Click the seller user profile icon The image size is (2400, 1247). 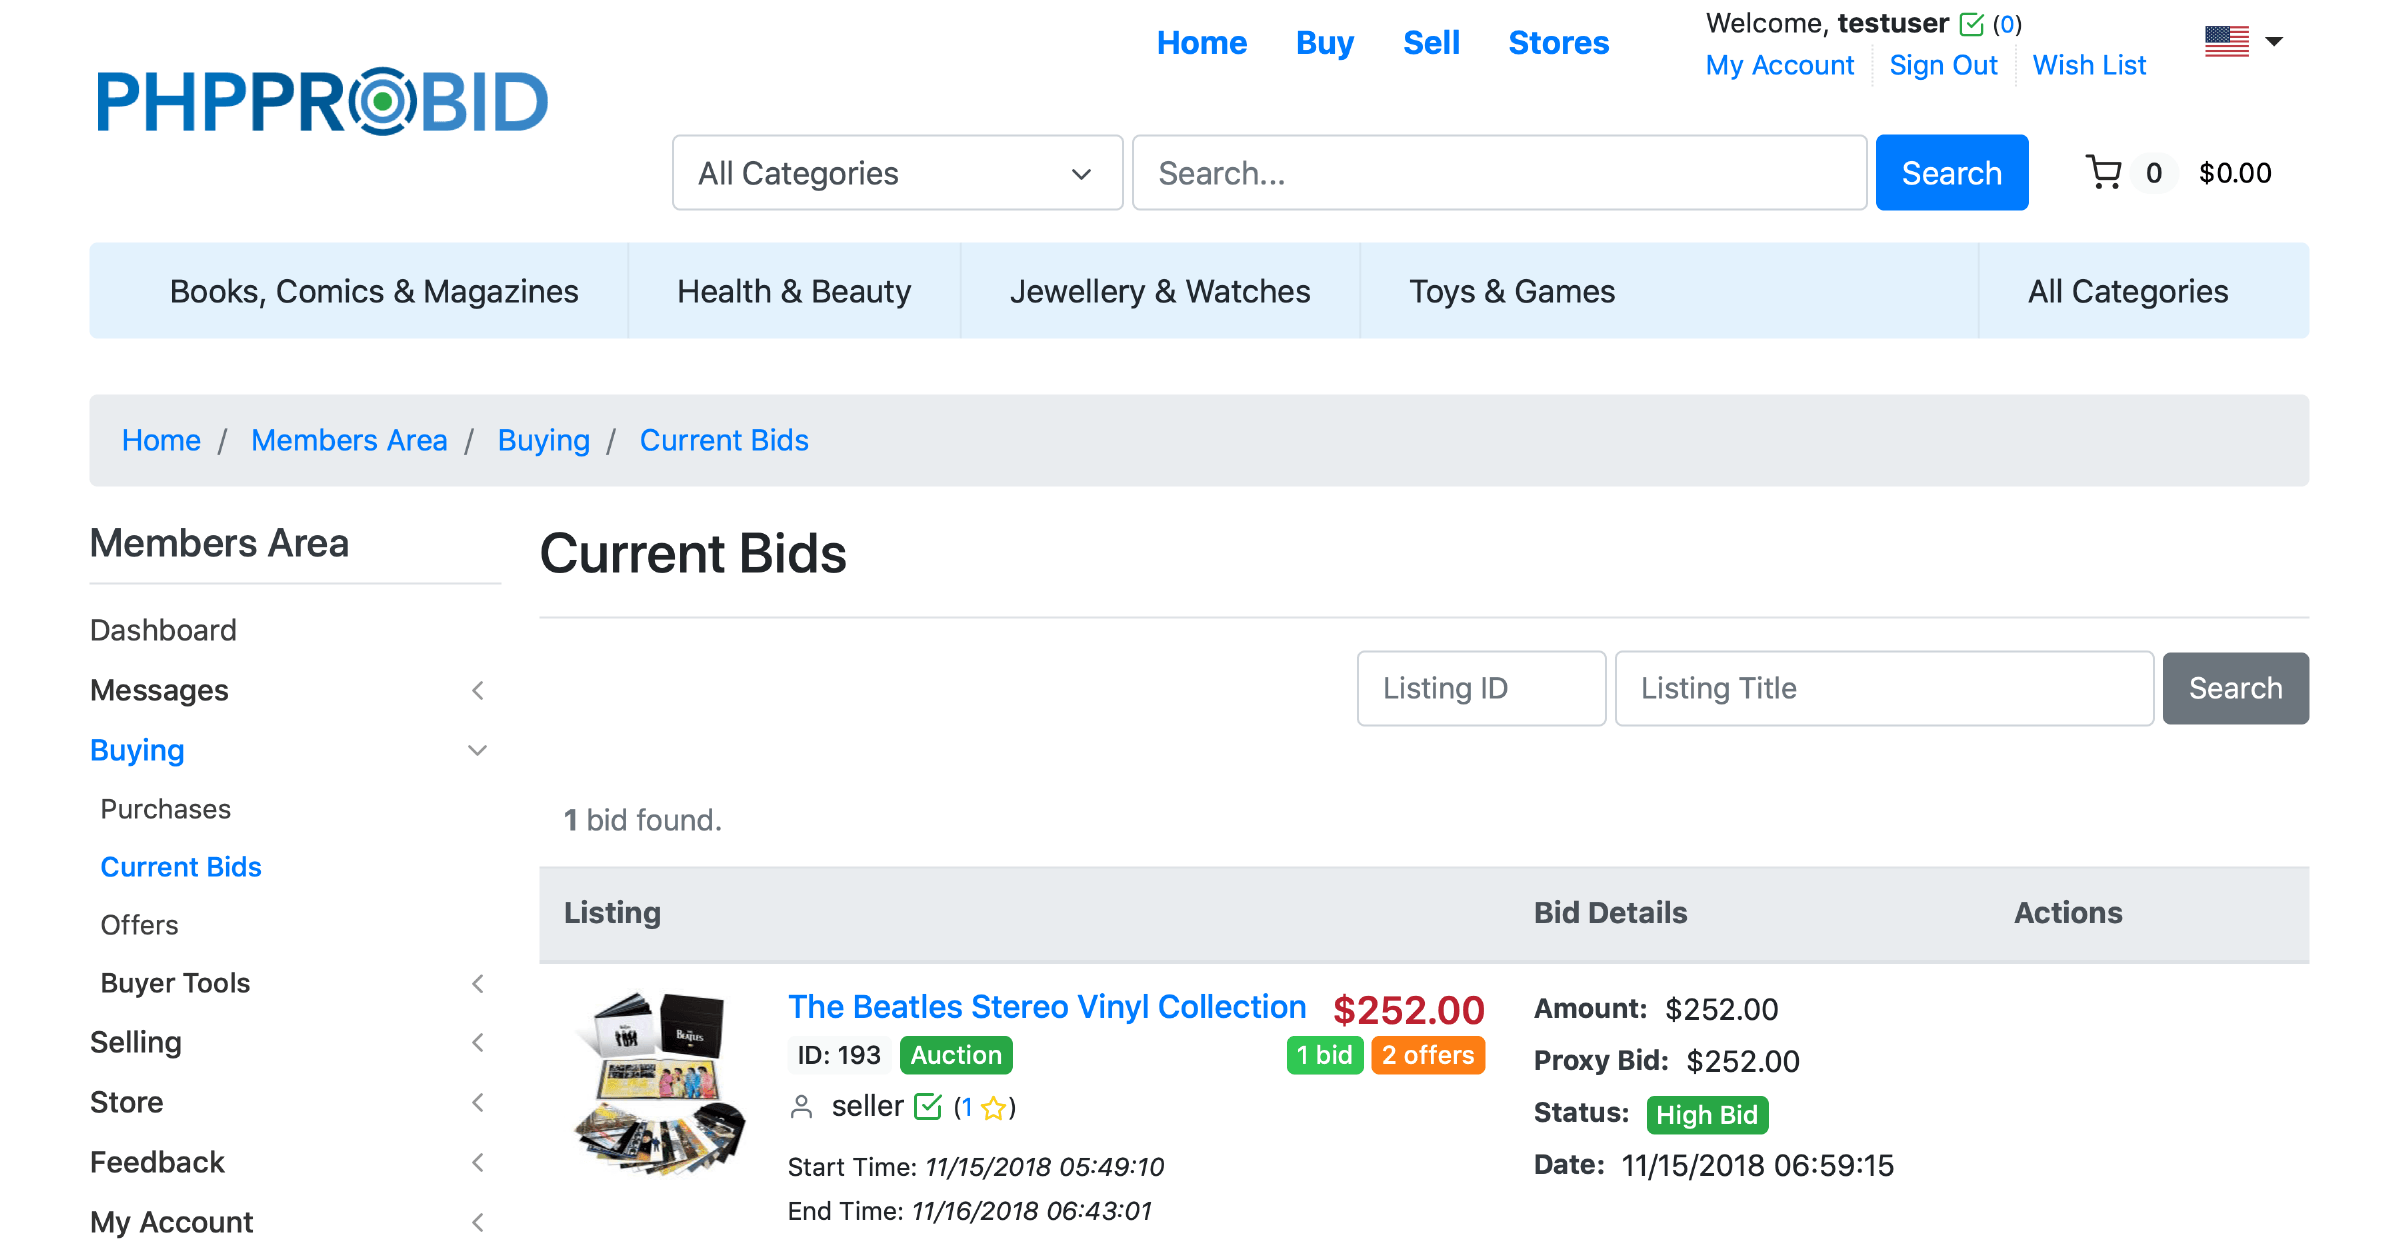coord(801,1107)
